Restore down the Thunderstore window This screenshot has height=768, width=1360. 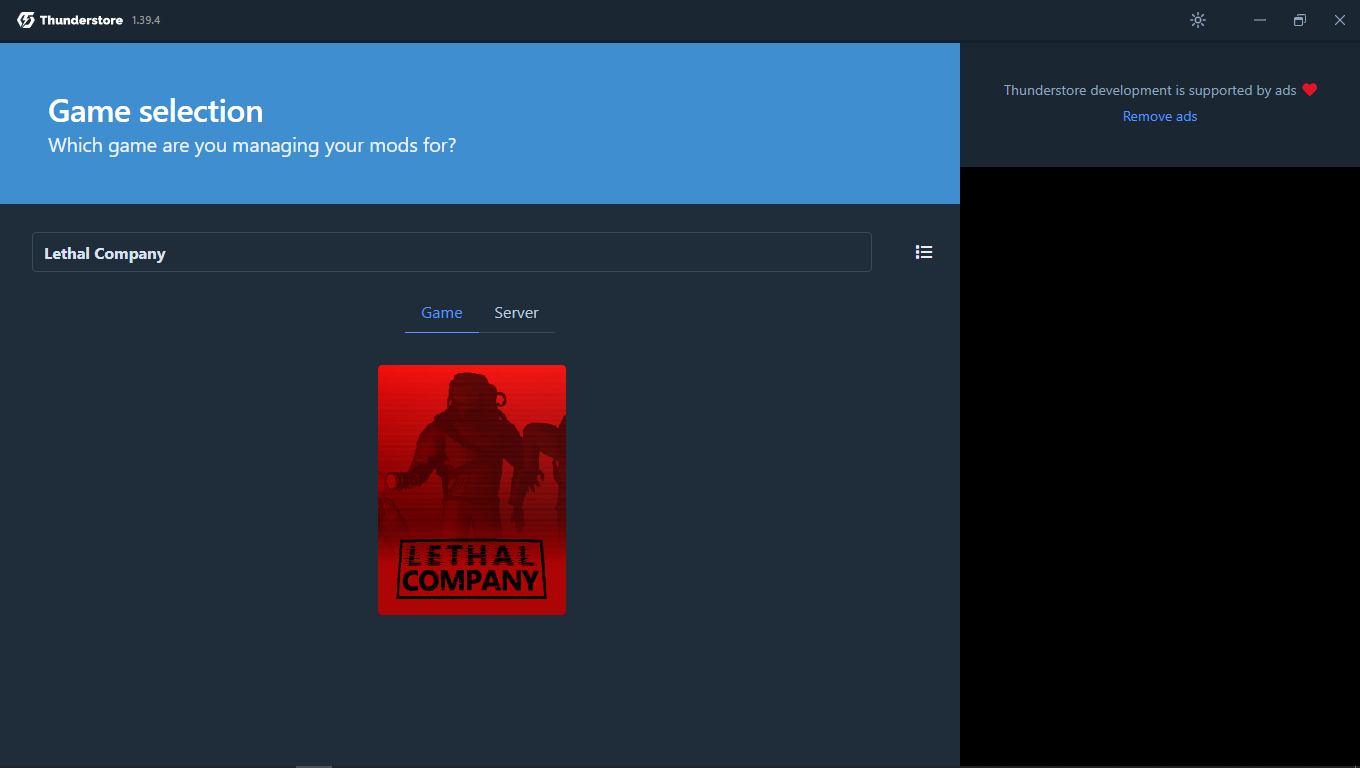[1300, 20]
